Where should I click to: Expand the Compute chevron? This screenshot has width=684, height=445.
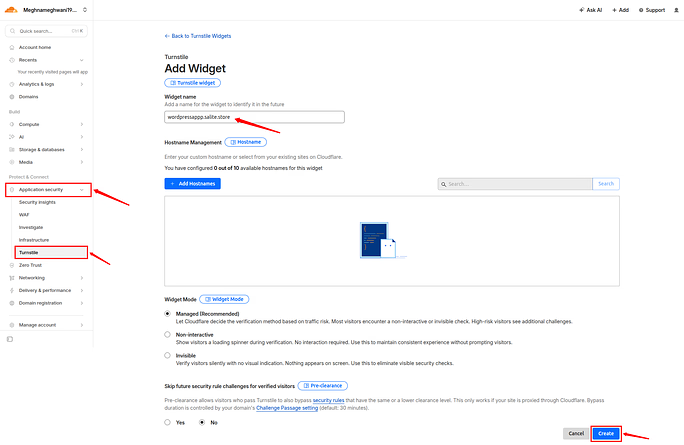tap(82, 124)
